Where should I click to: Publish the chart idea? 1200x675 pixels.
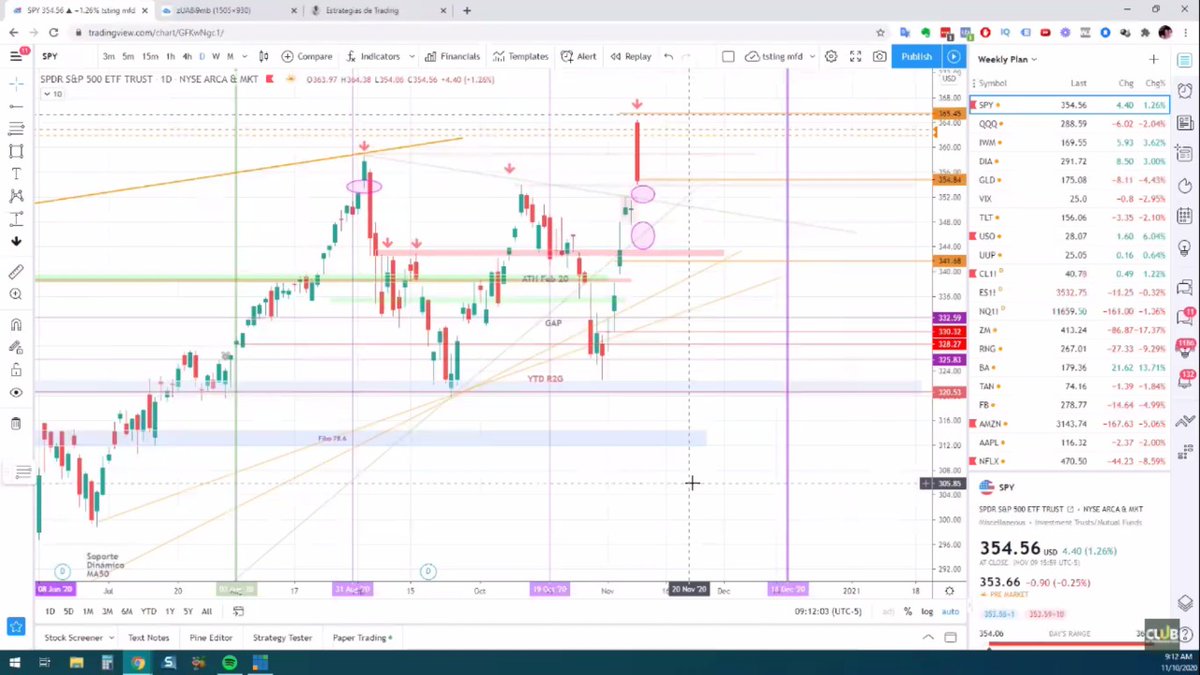pyautogui.click(x=916, y=57)
